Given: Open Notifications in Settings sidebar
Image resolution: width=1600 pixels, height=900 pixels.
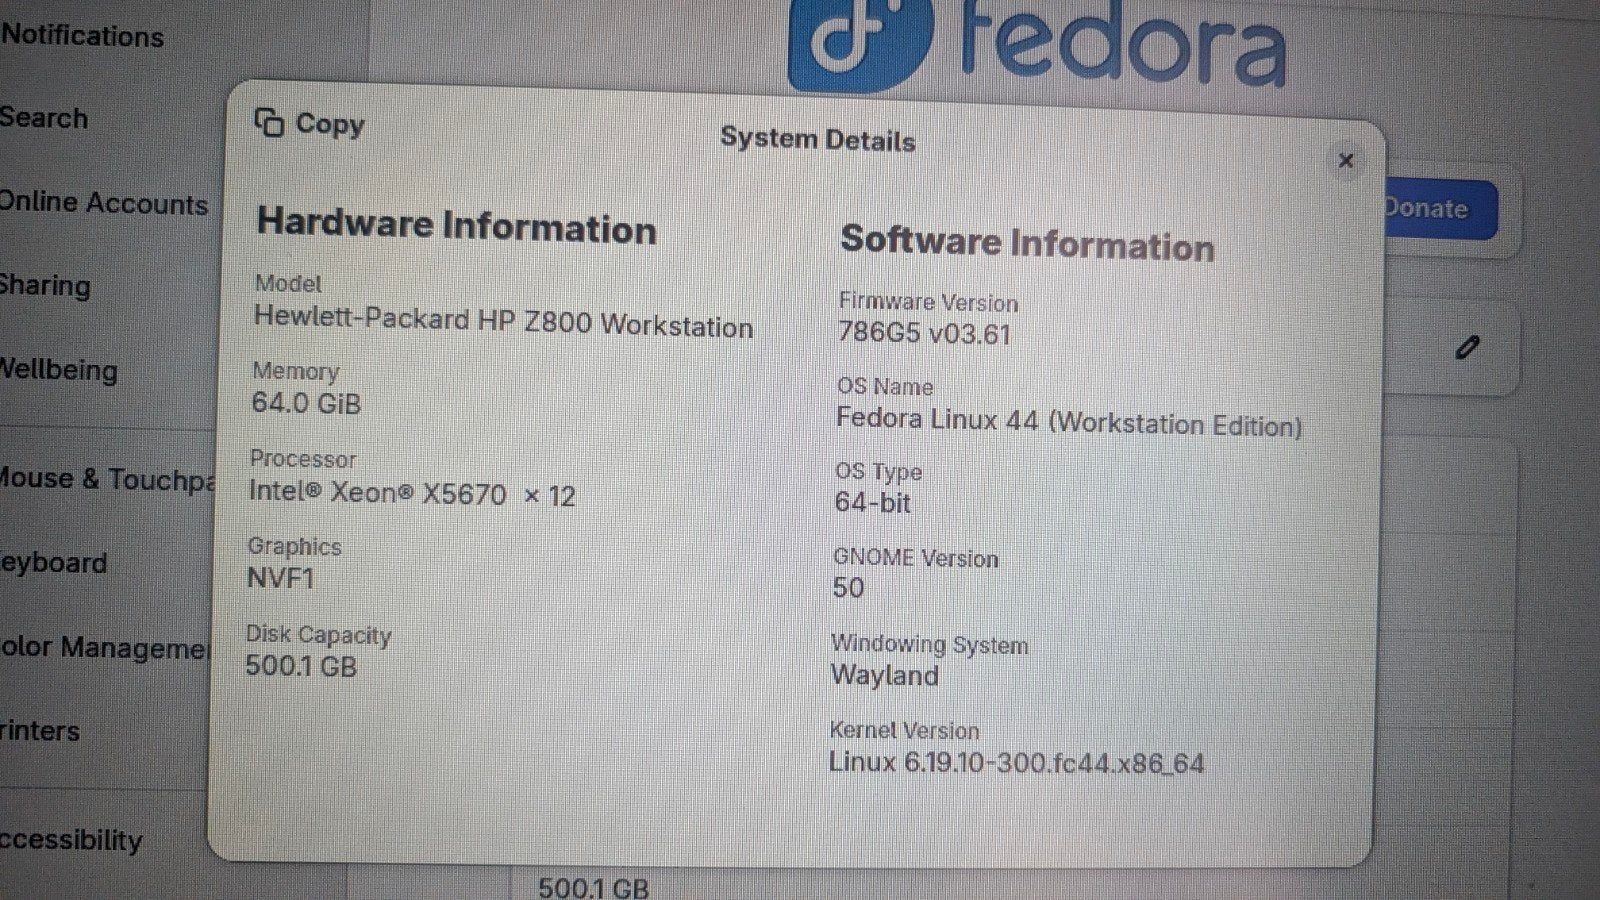Looking at the screenshot, I should pos(82,36).
